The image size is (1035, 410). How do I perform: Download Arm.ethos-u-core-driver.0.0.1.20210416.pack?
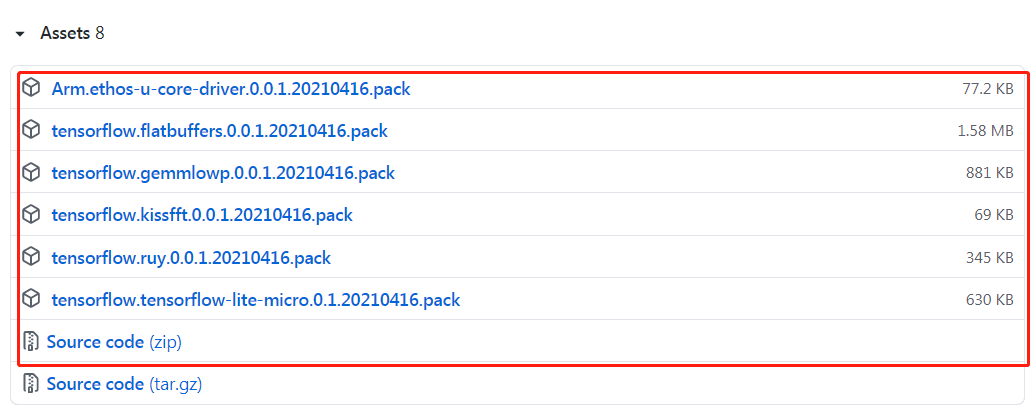pyautogui.click(x=231, y=88)
